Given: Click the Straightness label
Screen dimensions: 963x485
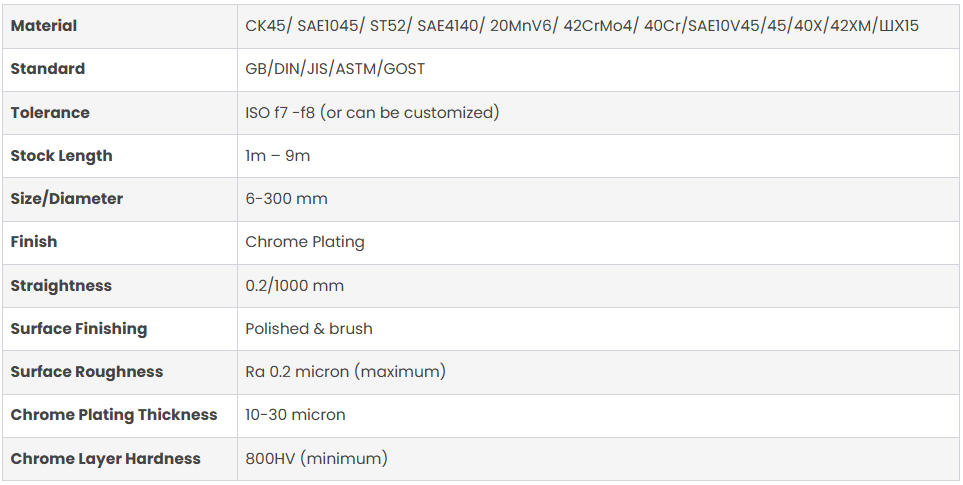Looking at the screenshot, I should tap(61, 286).
